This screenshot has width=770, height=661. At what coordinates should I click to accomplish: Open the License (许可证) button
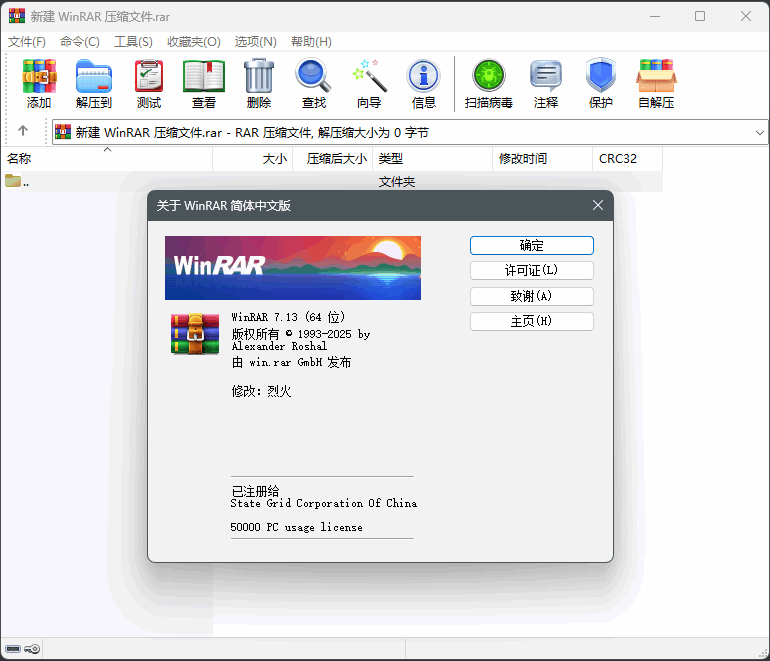(531, 271)
